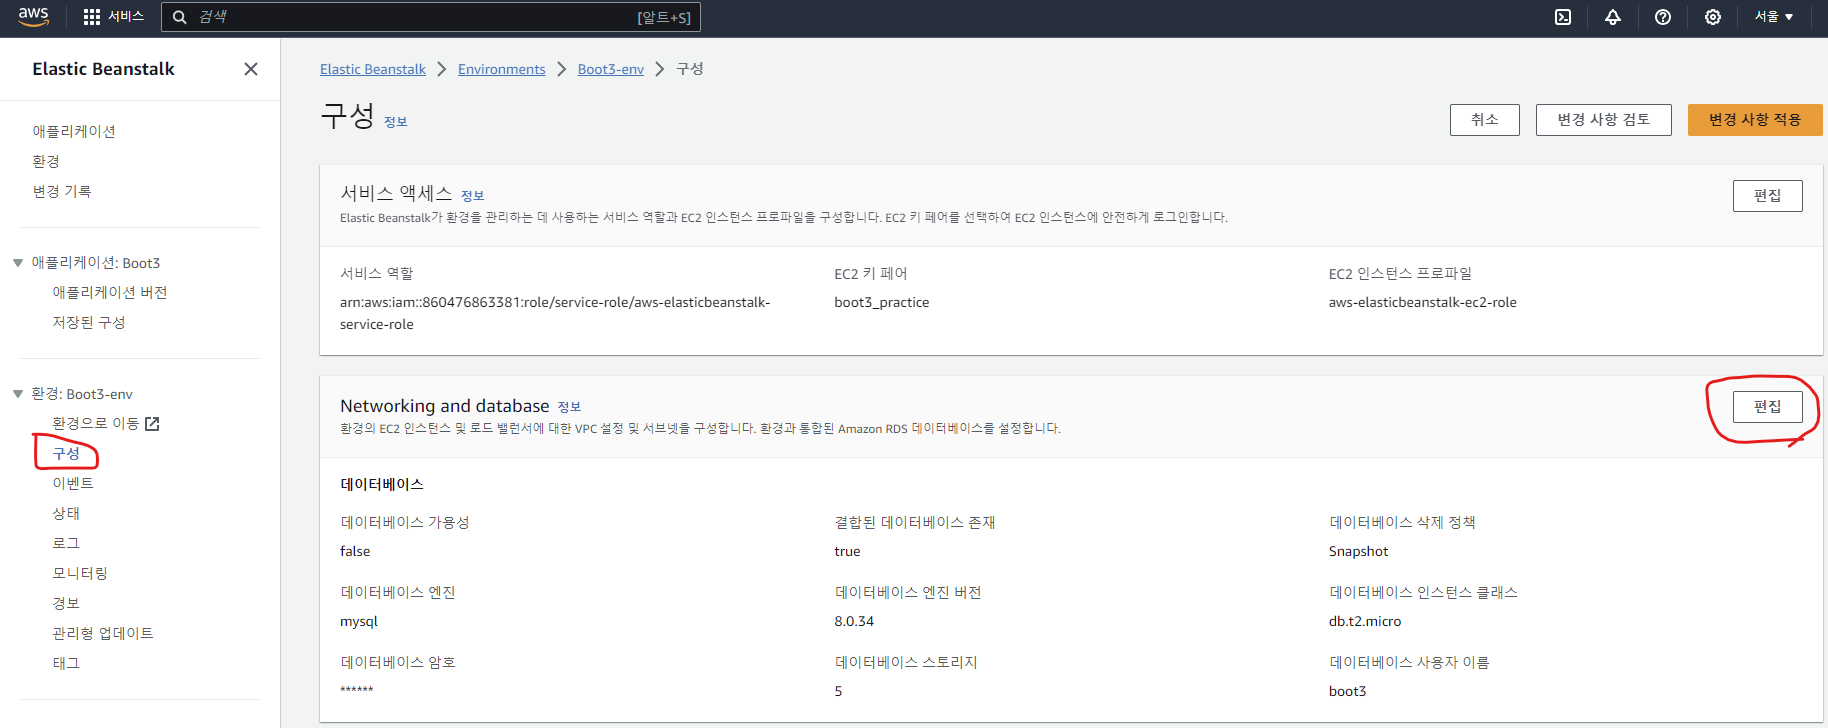This screenshot has width=1828, height=728.
Task: Click the 8.0.34 engine version value
Action: [x=854, y=621]
